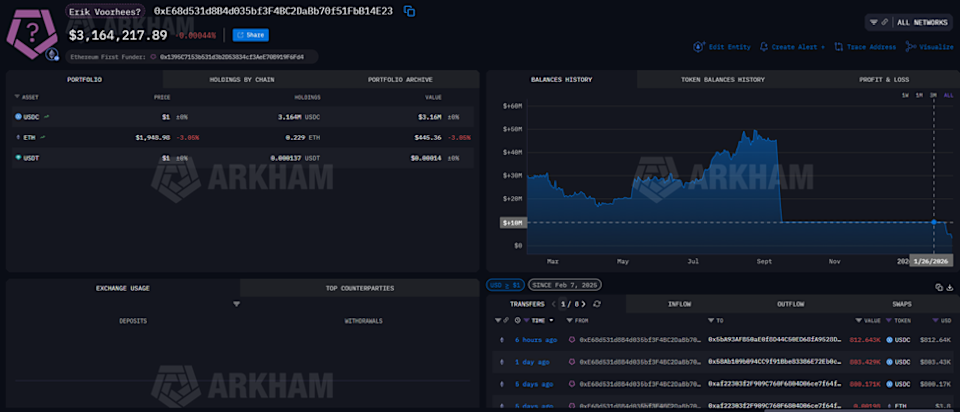Screen dimensions: 960x412
Task: Open recipient address 0x5bA93AFB50... in transfers
Action: (x=774, y=339)
